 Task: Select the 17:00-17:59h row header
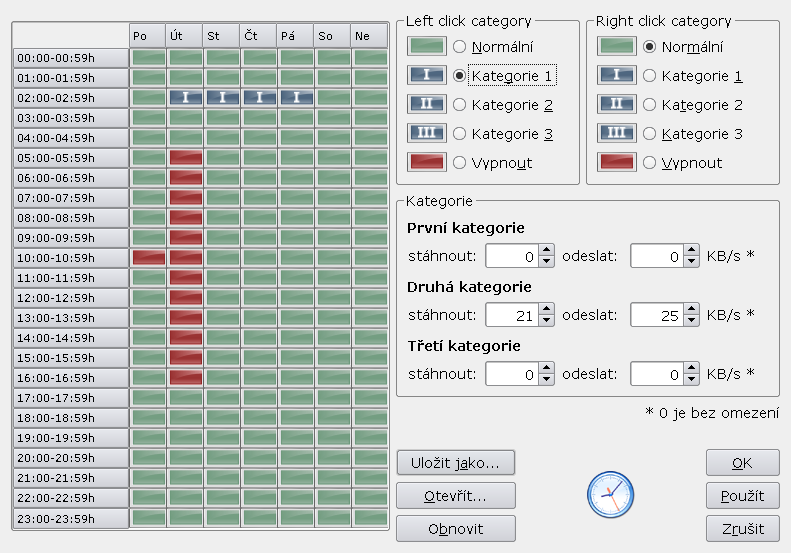coord(71,398)
